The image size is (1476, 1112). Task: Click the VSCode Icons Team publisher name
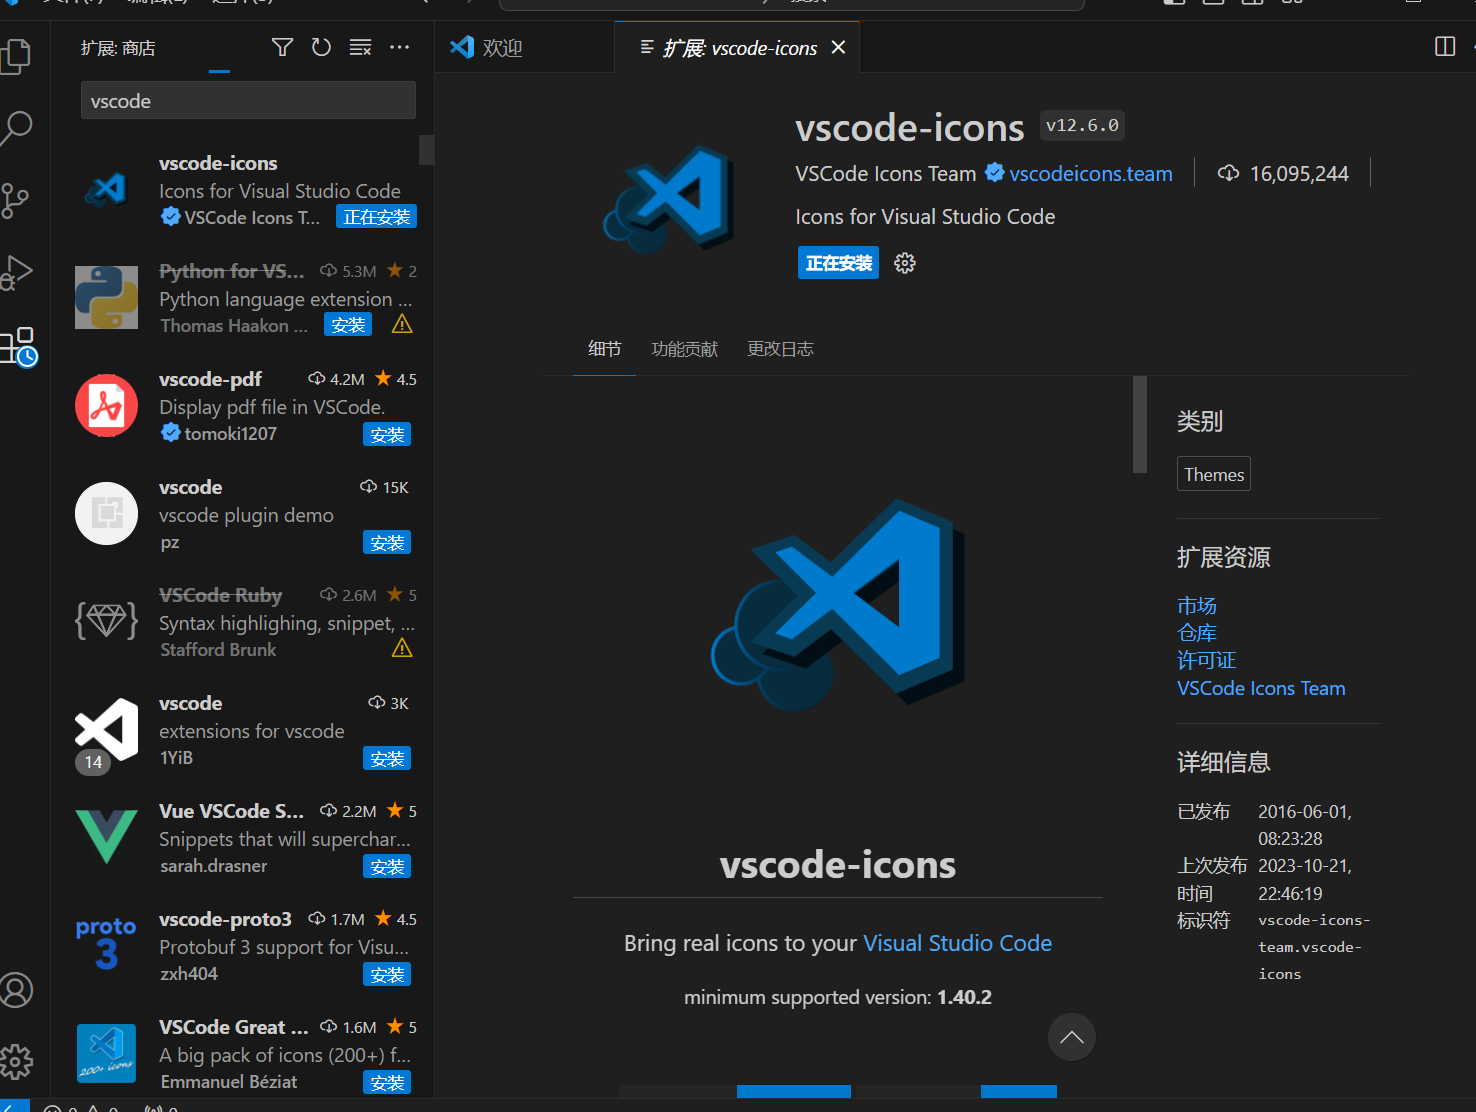pos(885,174)
